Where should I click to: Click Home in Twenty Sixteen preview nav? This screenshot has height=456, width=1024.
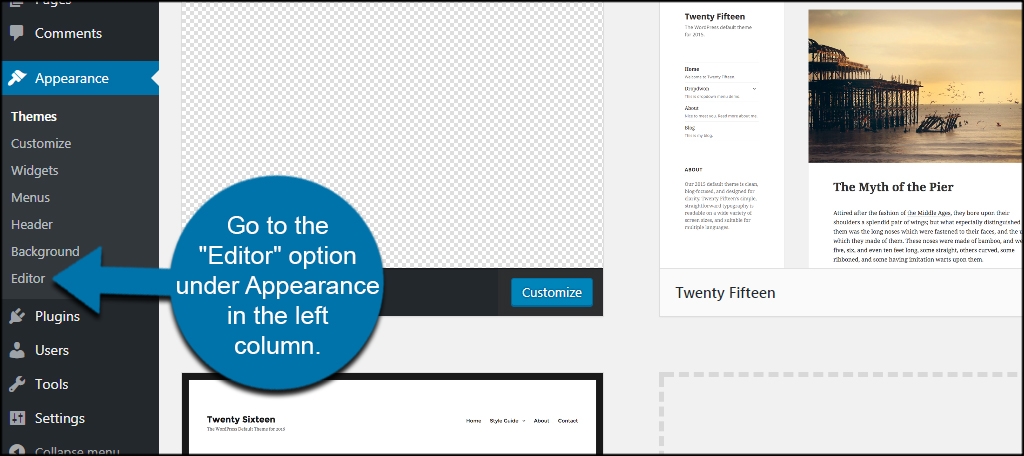(473, 421)
